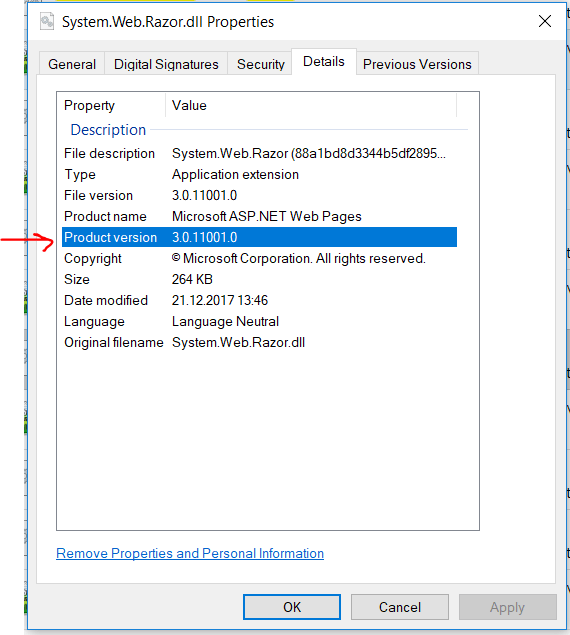Switch to the General tab

pos(72,64)
